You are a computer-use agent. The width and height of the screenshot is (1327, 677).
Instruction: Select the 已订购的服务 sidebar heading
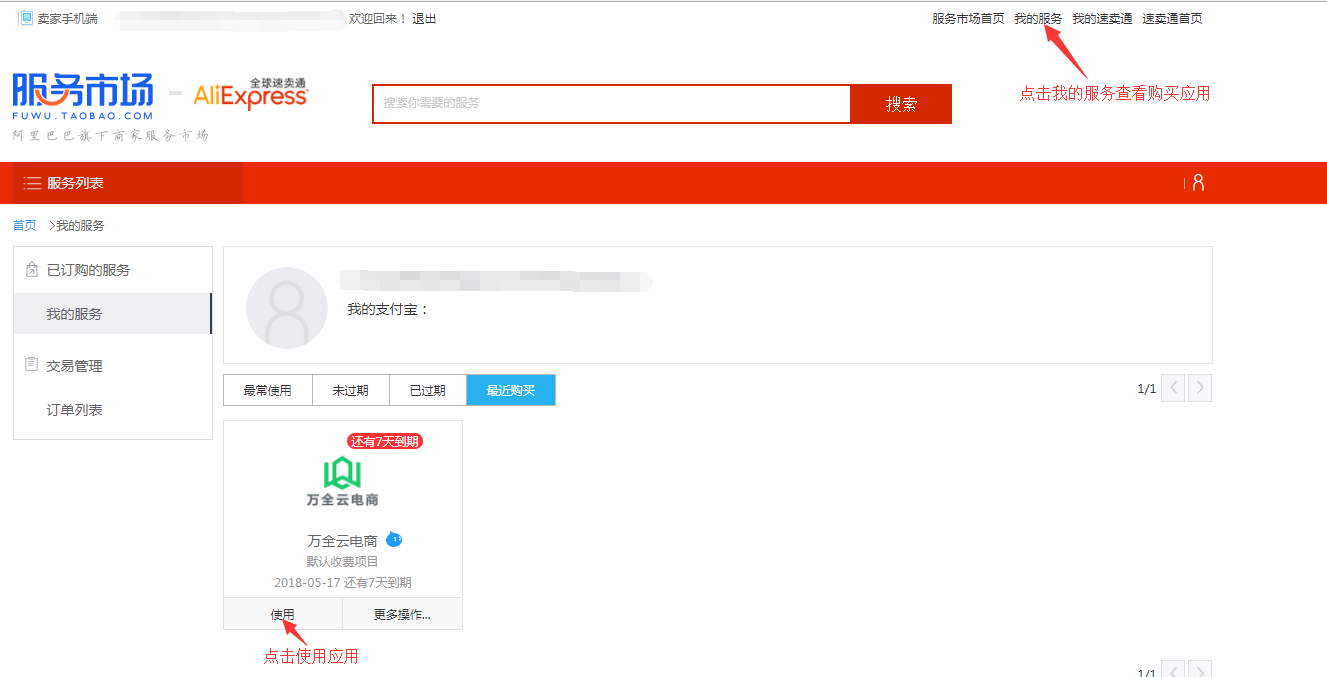88,270
